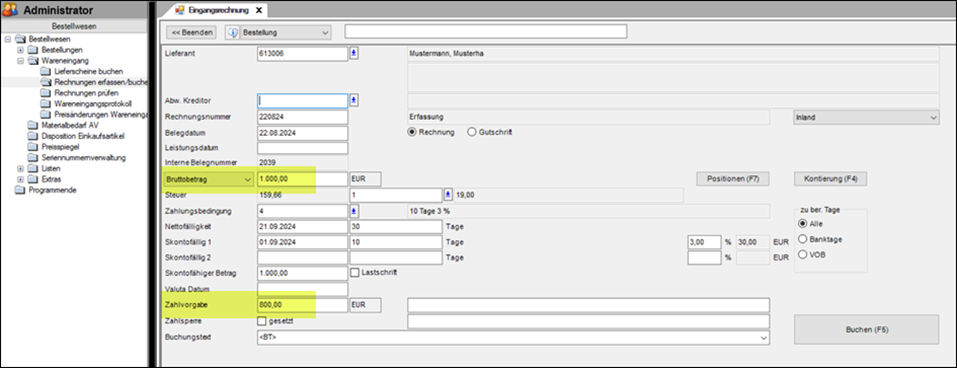Click the Kontierung (F4) button

830,179
